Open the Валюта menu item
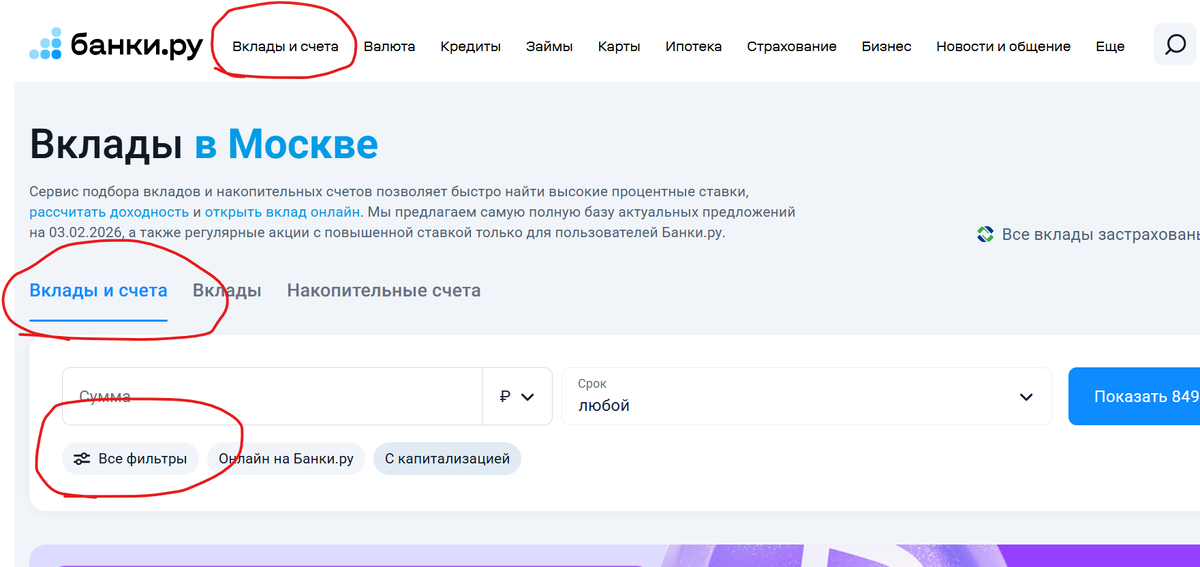Image resolution: width=1200 pixels, height=567 pixels. (389, 46)
